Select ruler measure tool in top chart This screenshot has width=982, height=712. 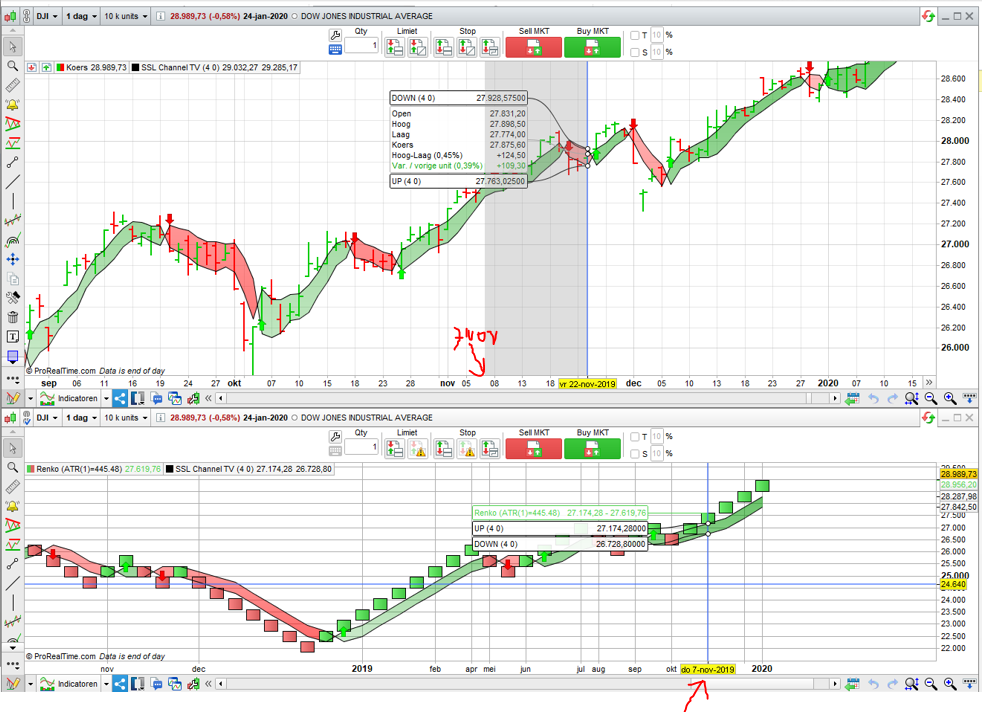13,85
